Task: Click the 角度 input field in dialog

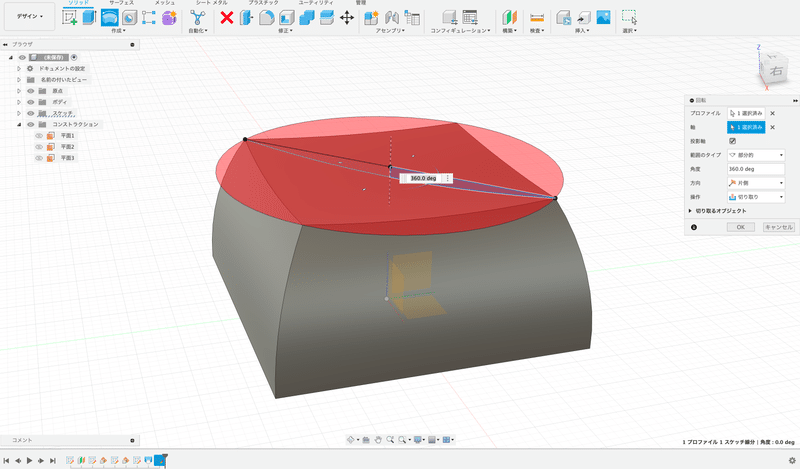Action: tap(756, 169)
